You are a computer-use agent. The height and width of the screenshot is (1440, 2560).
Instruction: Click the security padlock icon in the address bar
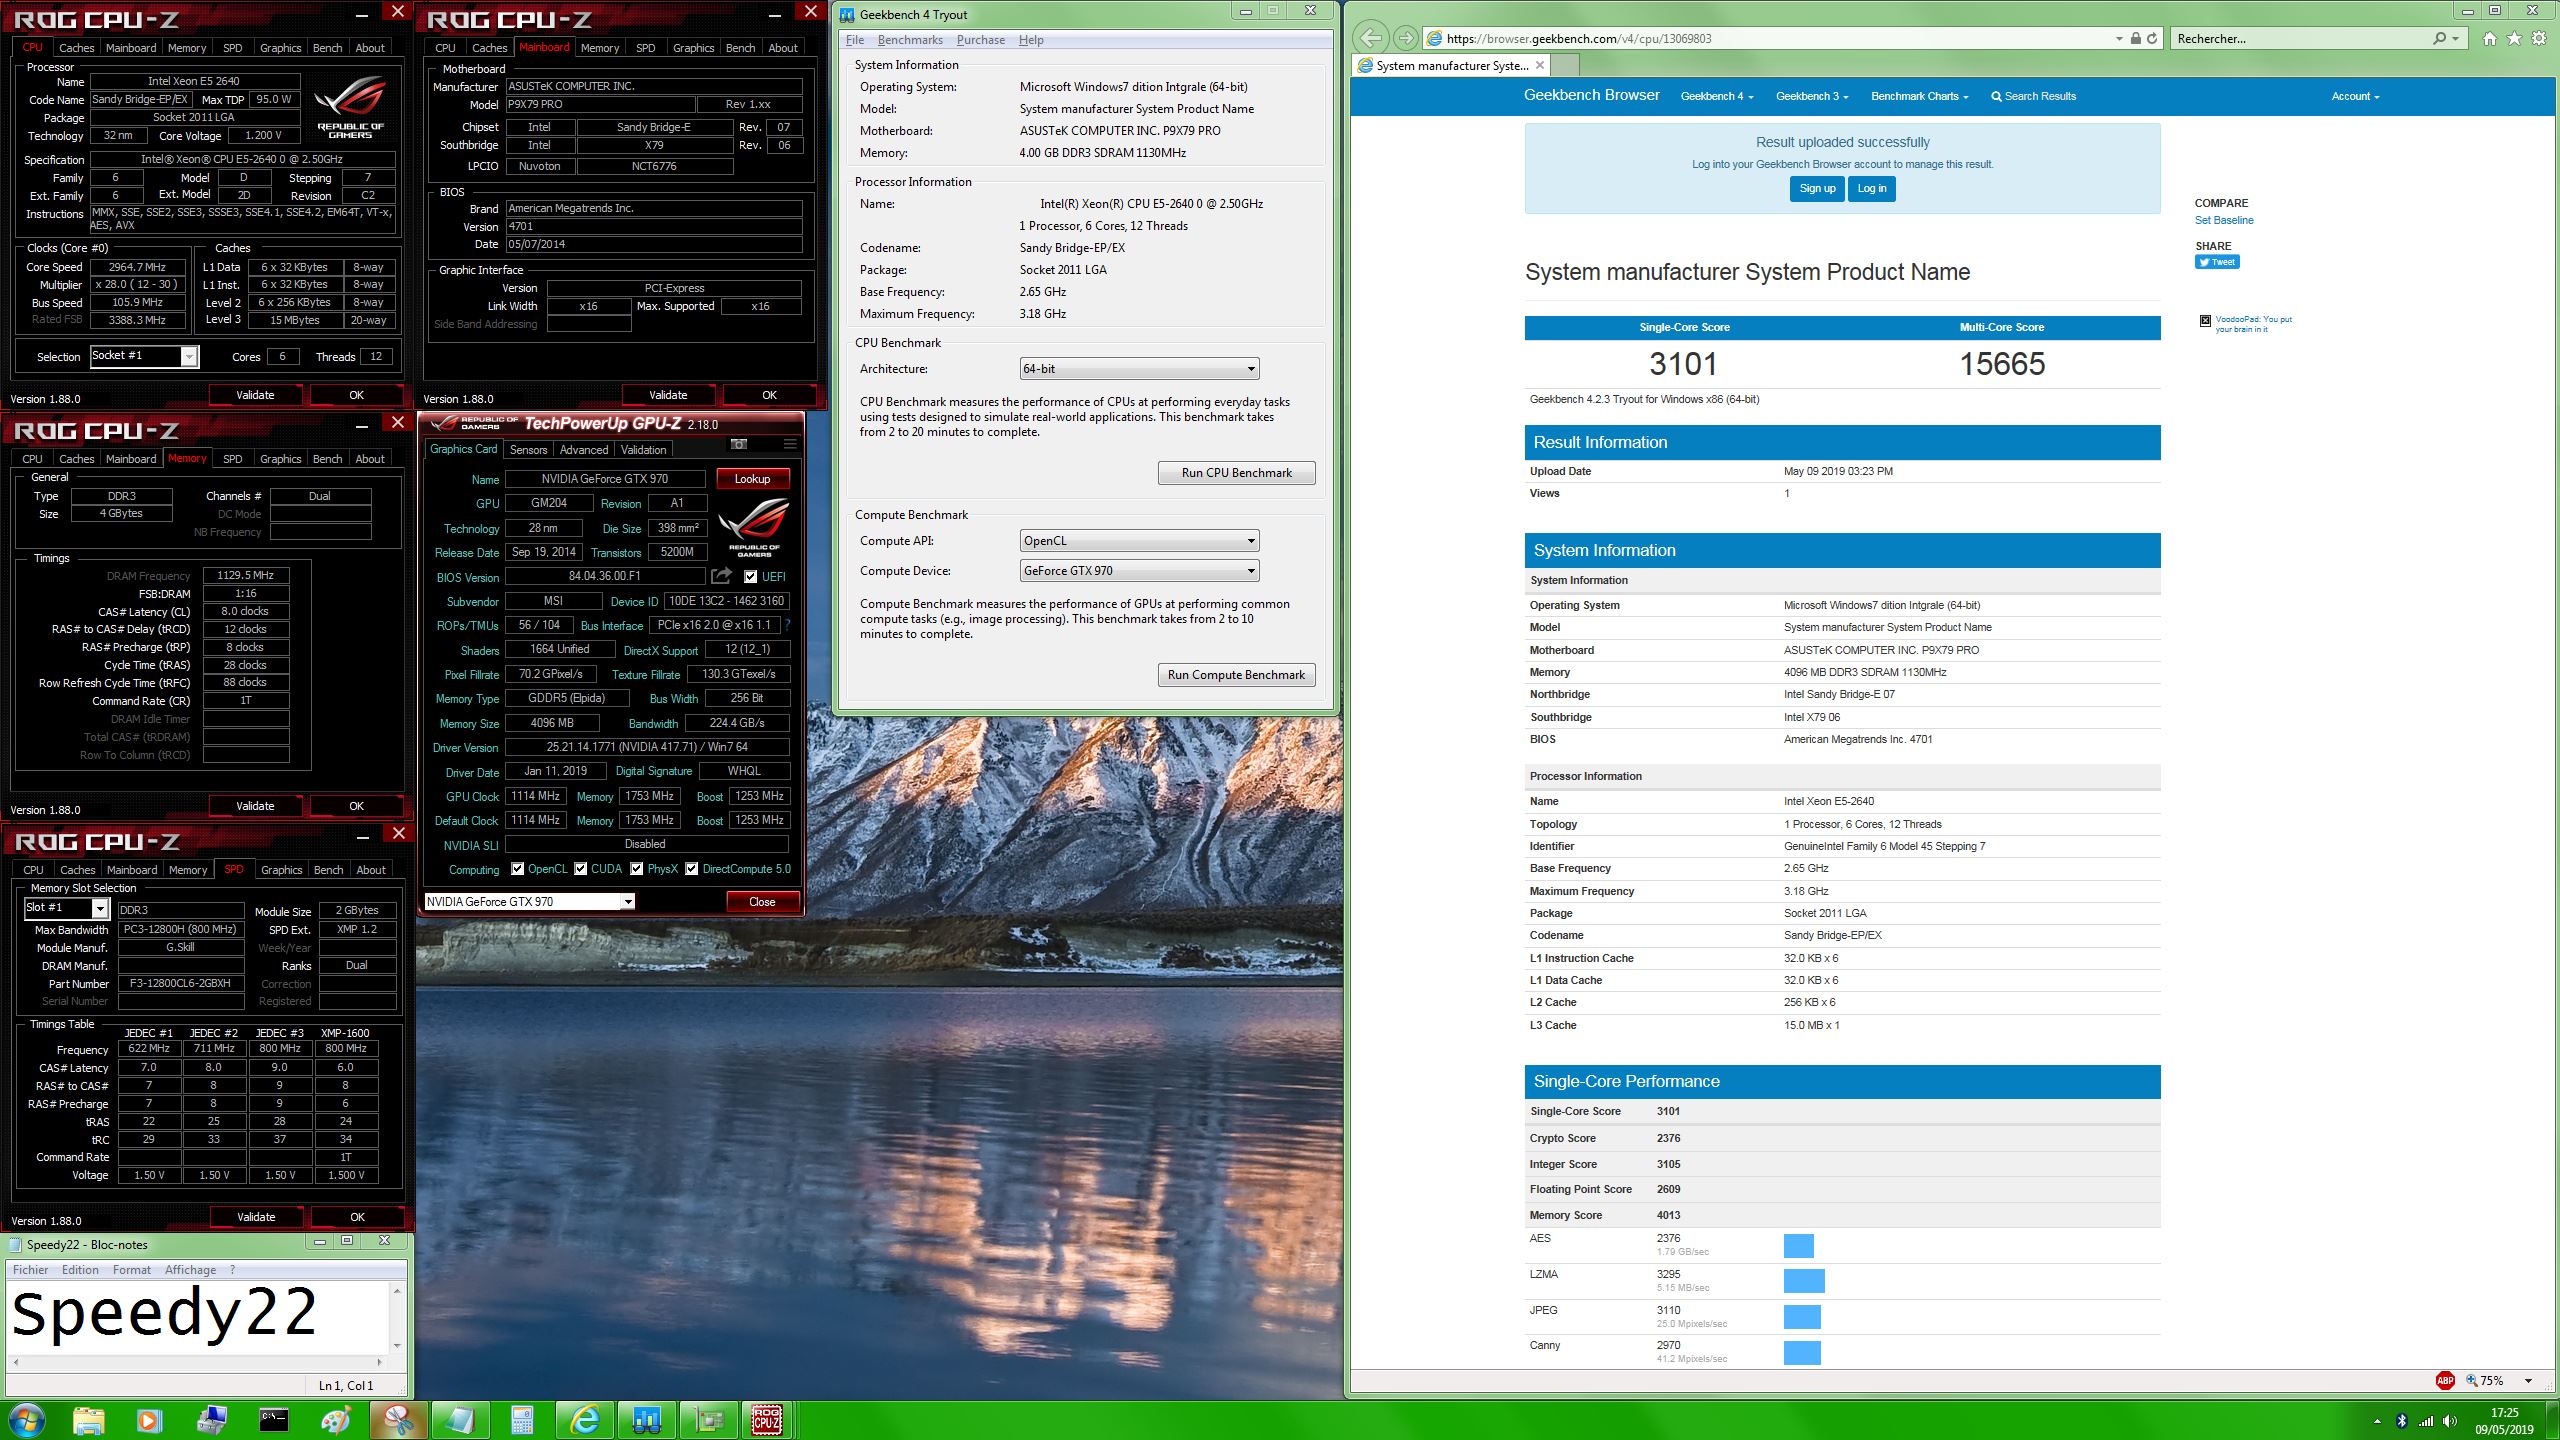[x=2135, y=38]
